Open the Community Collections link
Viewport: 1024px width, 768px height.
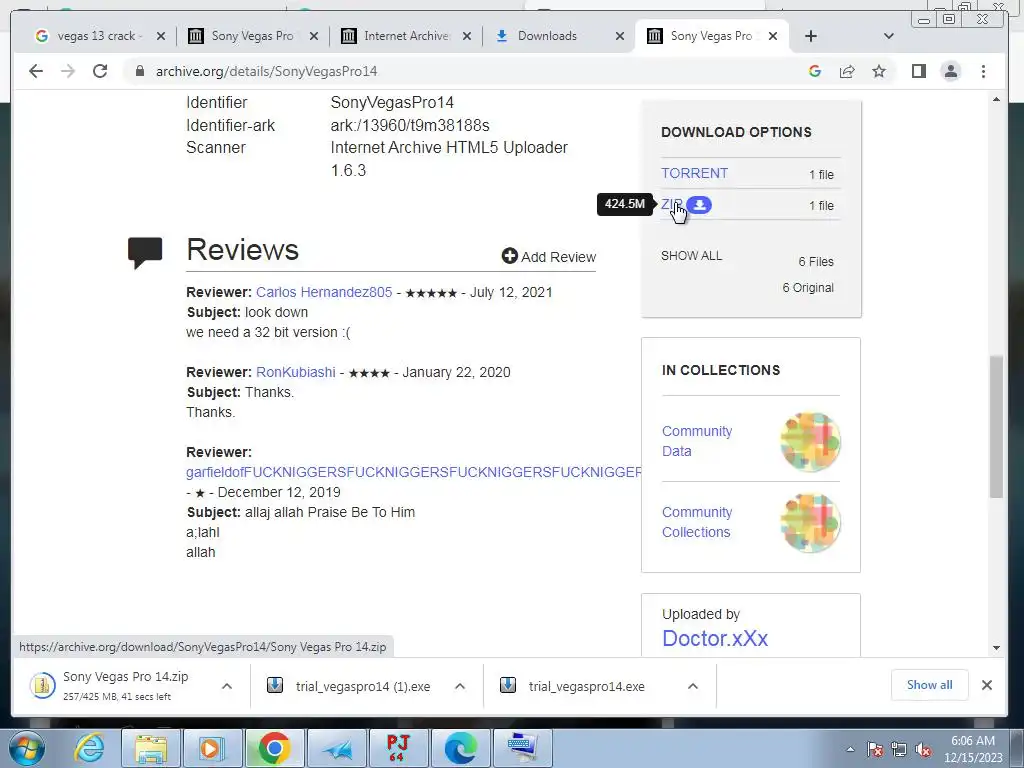tap(697, 522)
